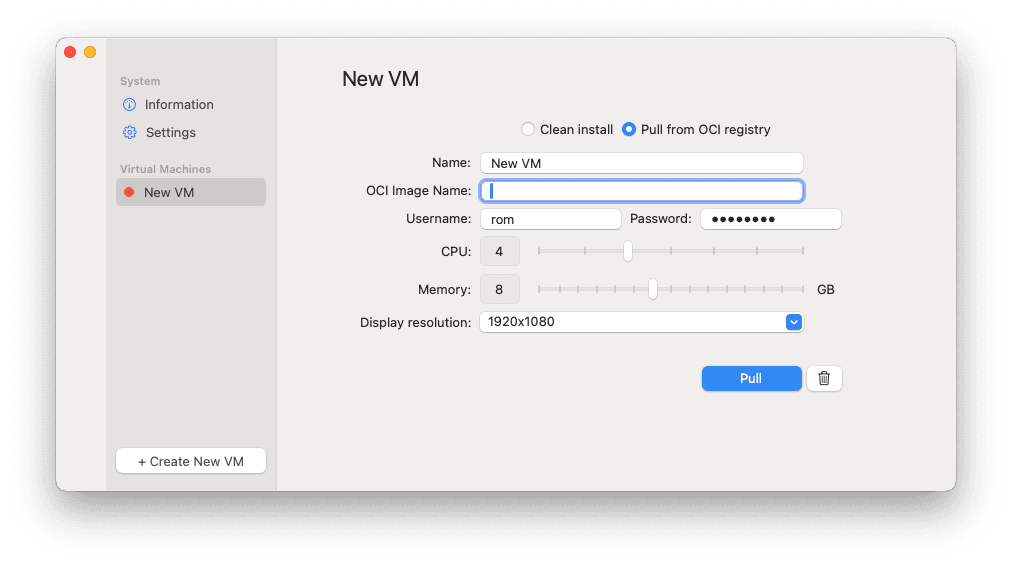Click the Settings gear icon
1012x565 pixels.
pos(129,133)
